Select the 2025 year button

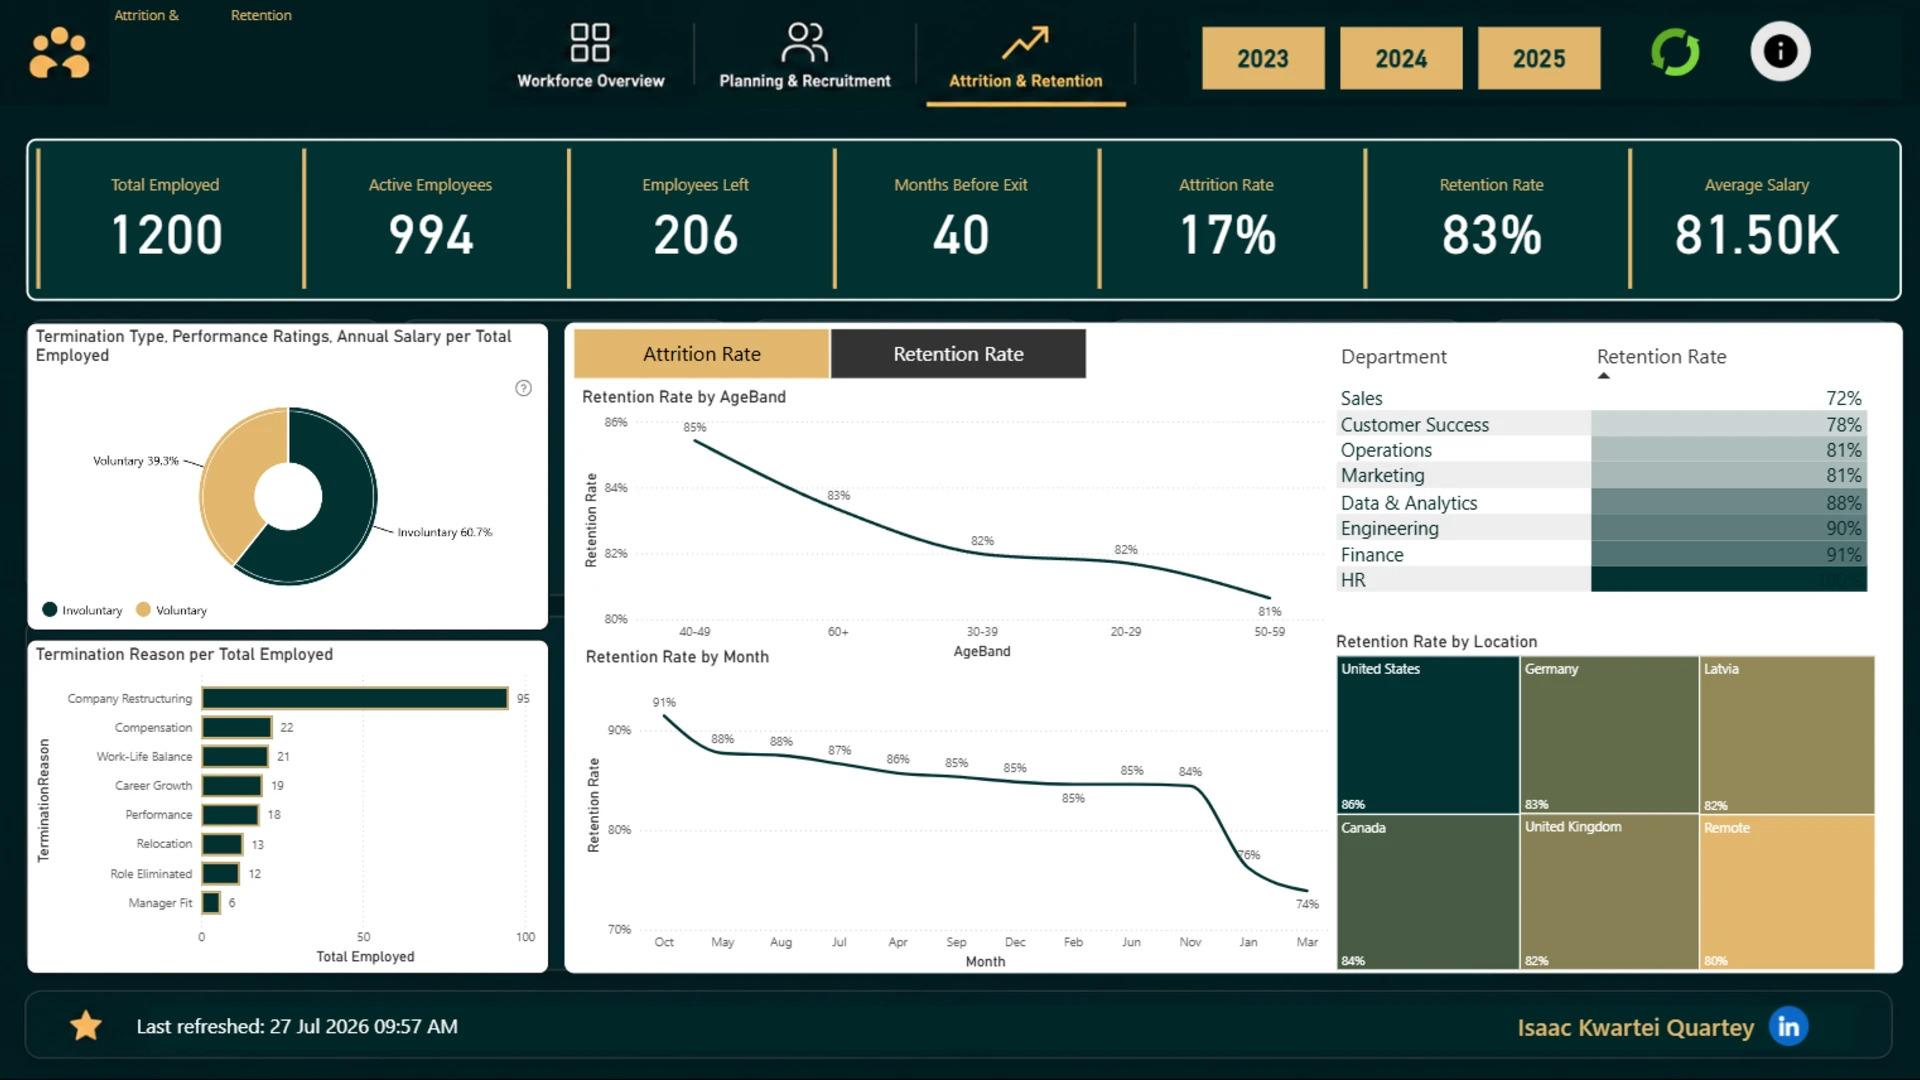click(x=1539, y=59)
